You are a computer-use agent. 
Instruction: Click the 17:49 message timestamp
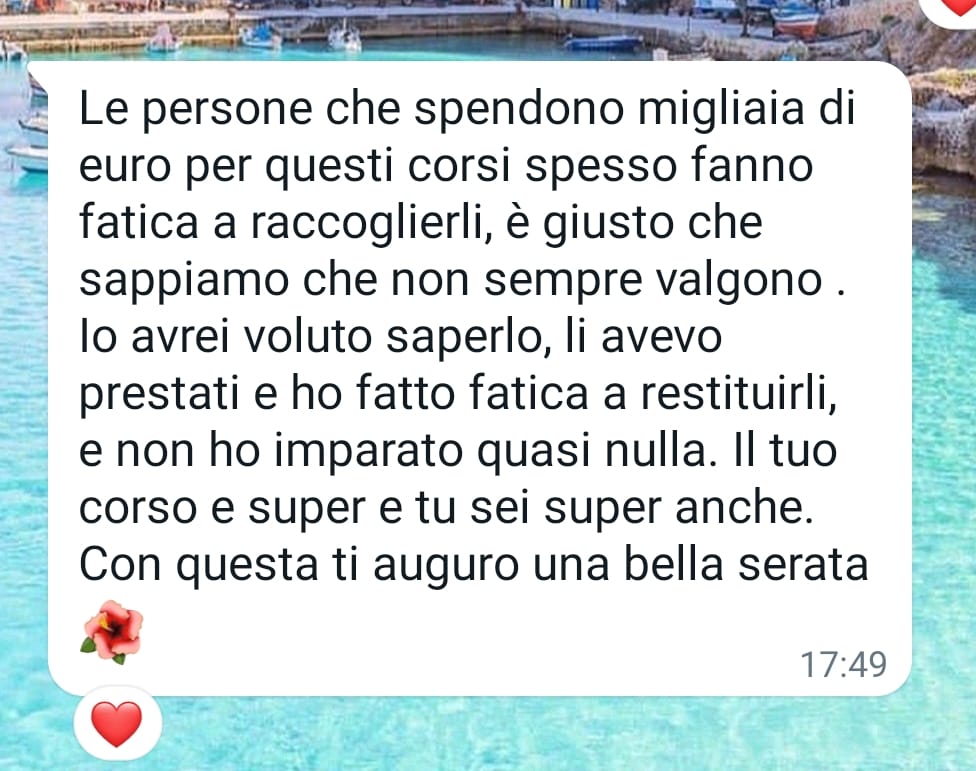click(843, 665)
